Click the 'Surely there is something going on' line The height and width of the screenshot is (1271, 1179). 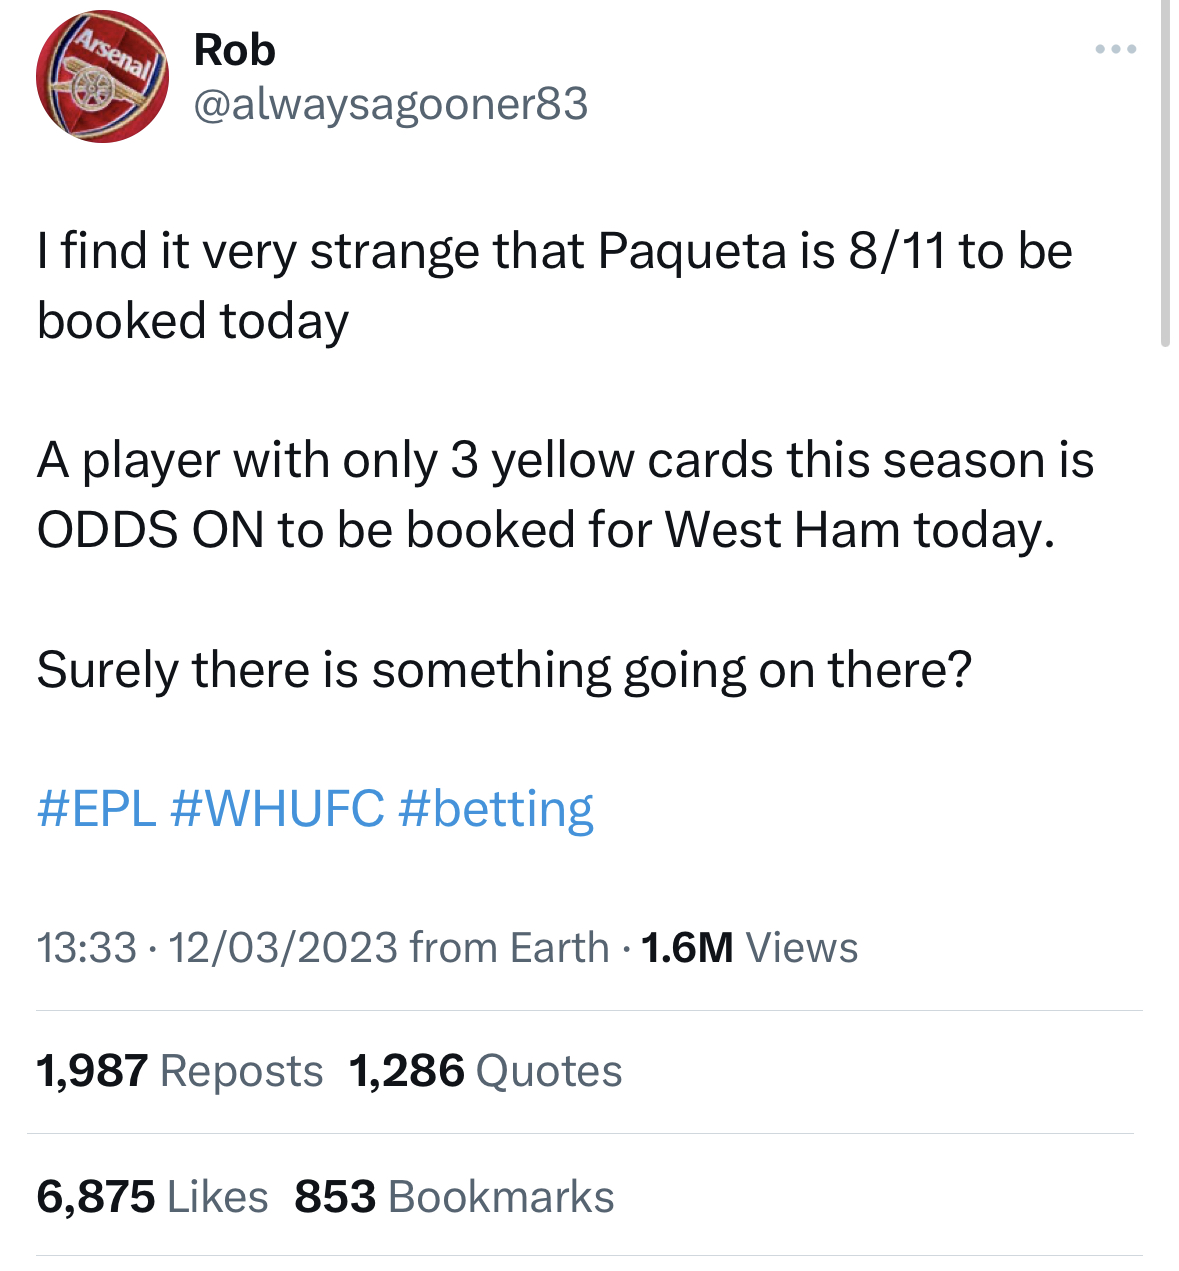(505, 670)
